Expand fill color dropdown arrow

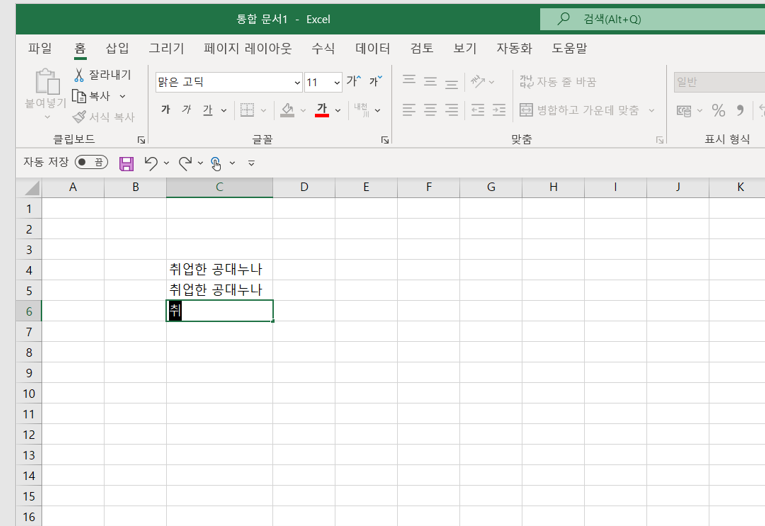point(303,111)
